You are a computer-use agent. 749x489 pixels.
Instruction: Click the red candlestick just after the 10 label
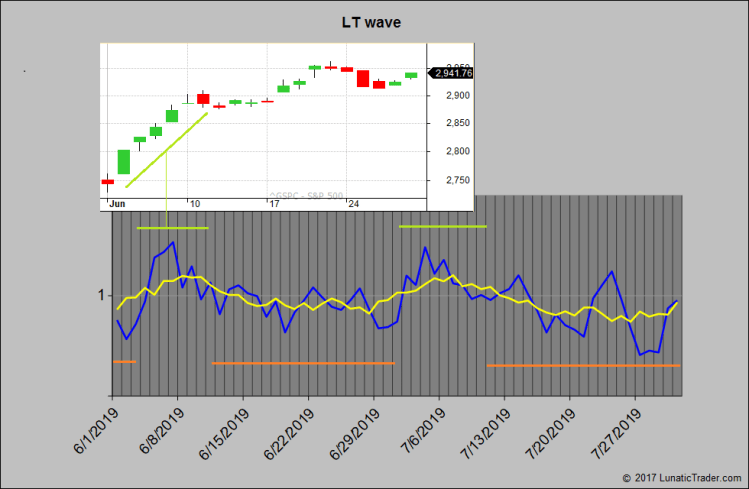click(x=203, y=98)
